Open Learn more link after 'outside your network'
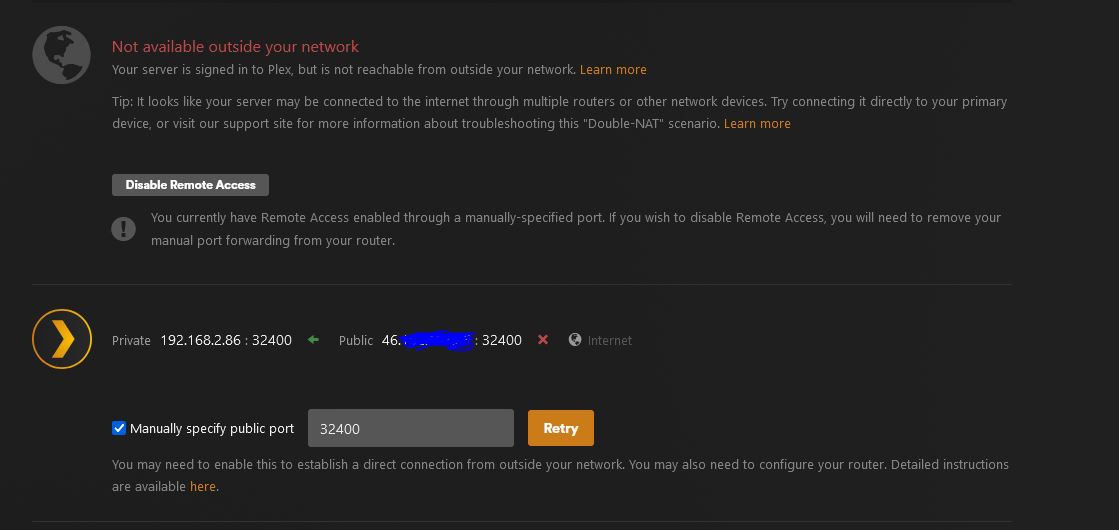1119x530 pixels. (613, 70)
